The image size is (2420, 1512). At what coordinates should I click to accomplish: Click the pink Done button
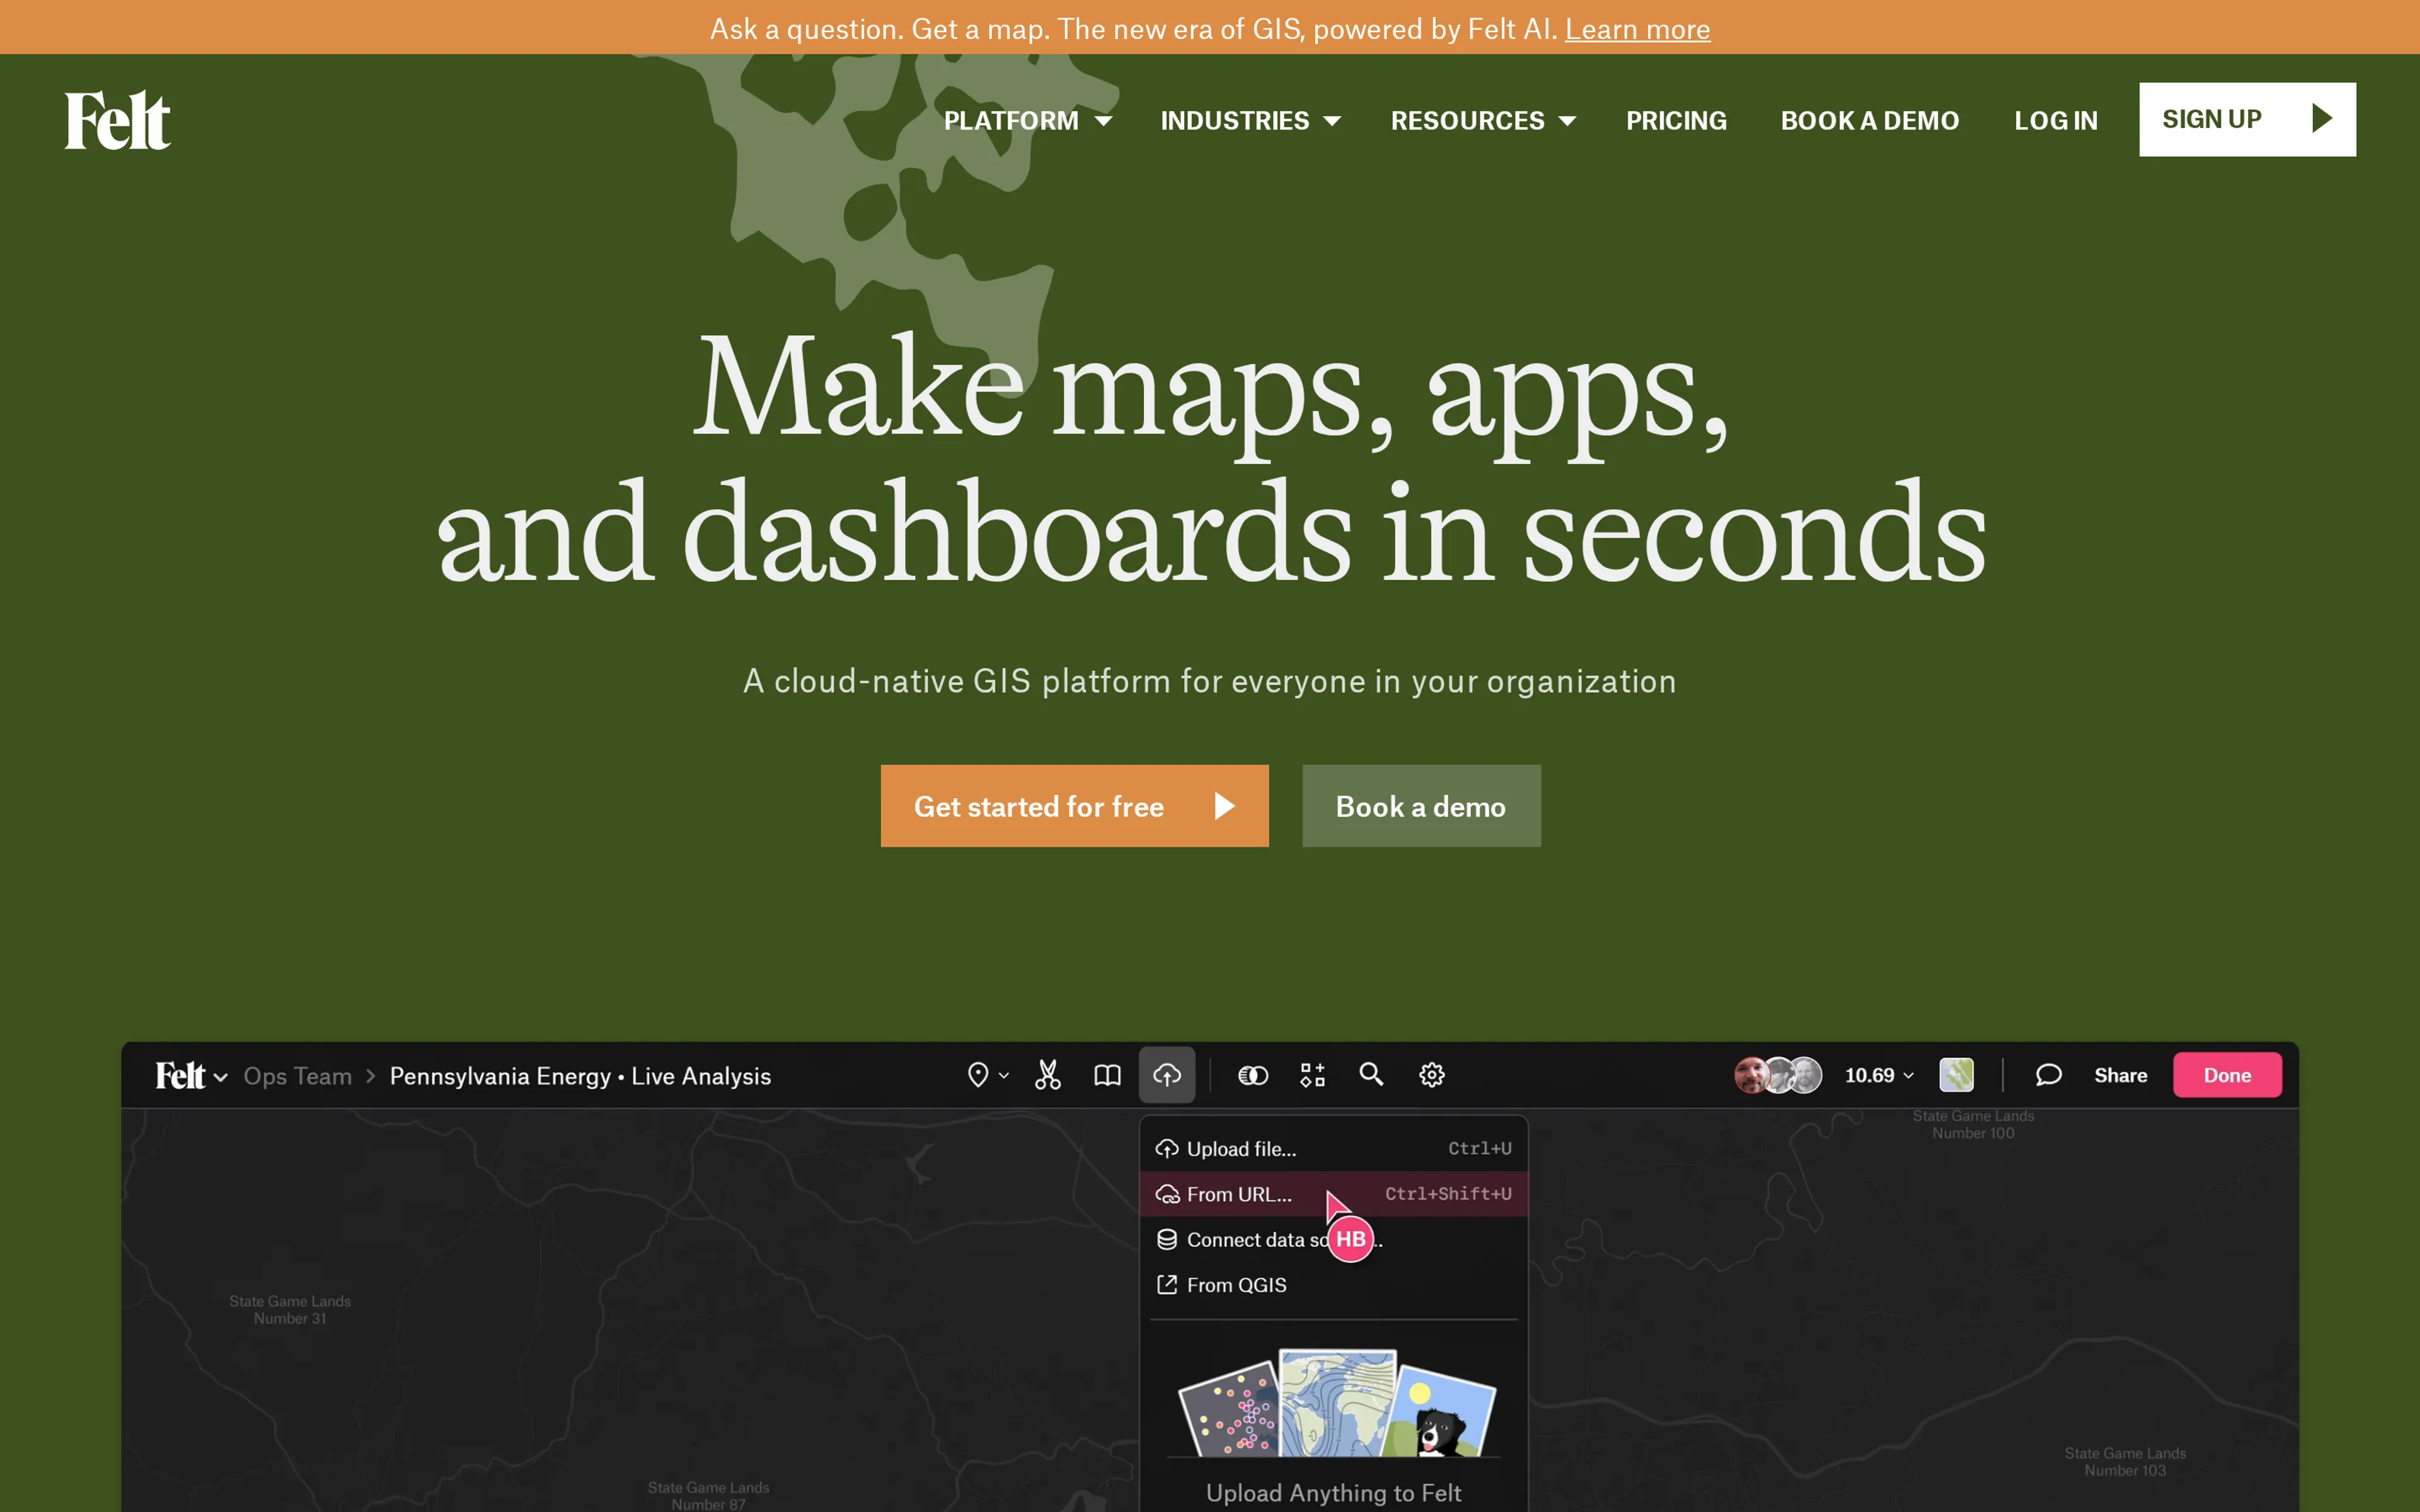pyautogui.click(x=2227, y=1075)
